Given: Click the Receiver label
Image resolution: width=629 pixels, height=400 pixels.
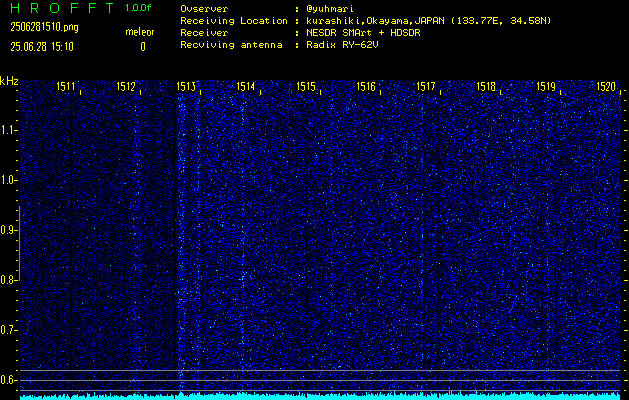Looking at the screenshot, I should point(204,33).
